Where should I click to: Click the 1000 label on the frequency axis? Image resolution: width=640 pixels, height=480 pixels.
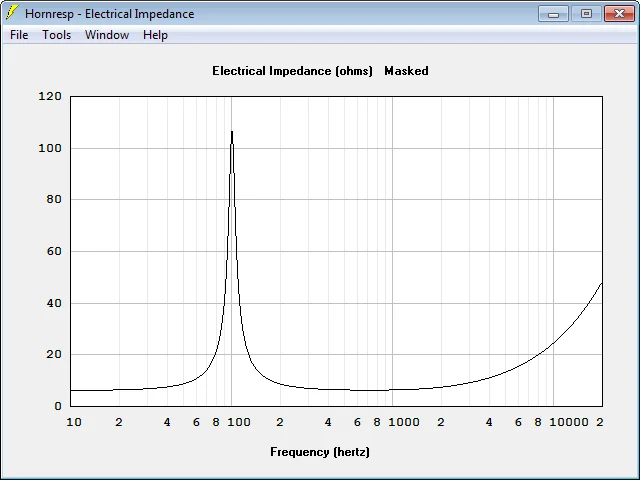point(404,422)
